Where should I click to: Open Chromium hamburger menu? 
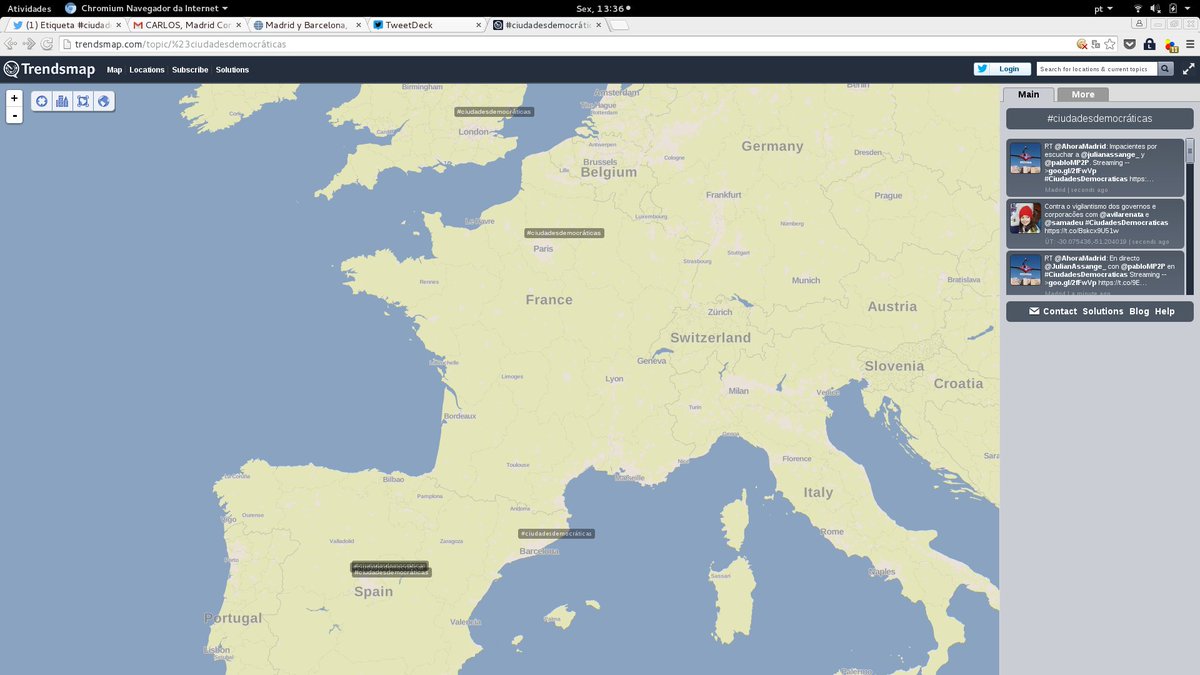[x=1190, y=44]
